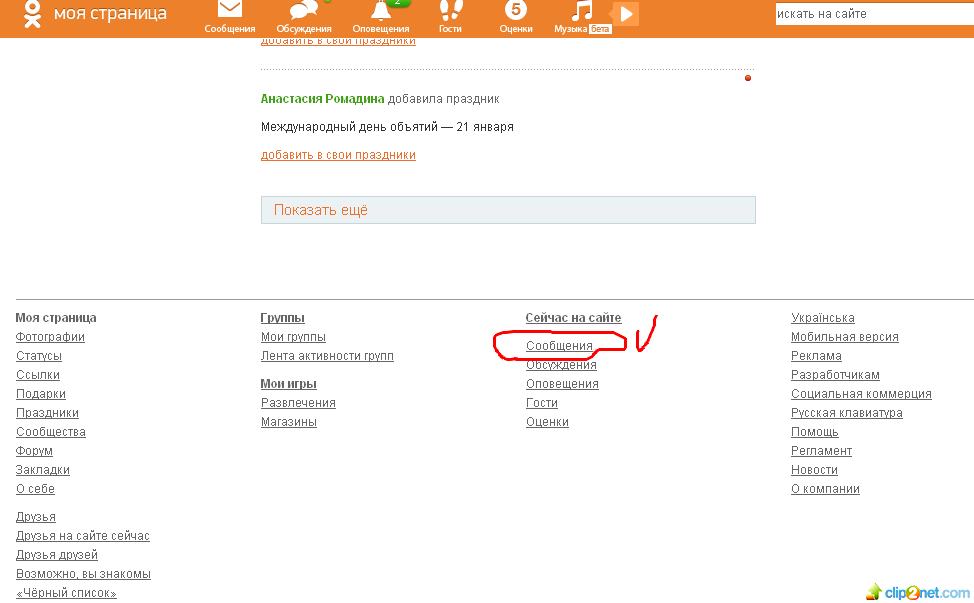Open Реклама footer link
The image size is (974, 603).
[x=816, y=356]
